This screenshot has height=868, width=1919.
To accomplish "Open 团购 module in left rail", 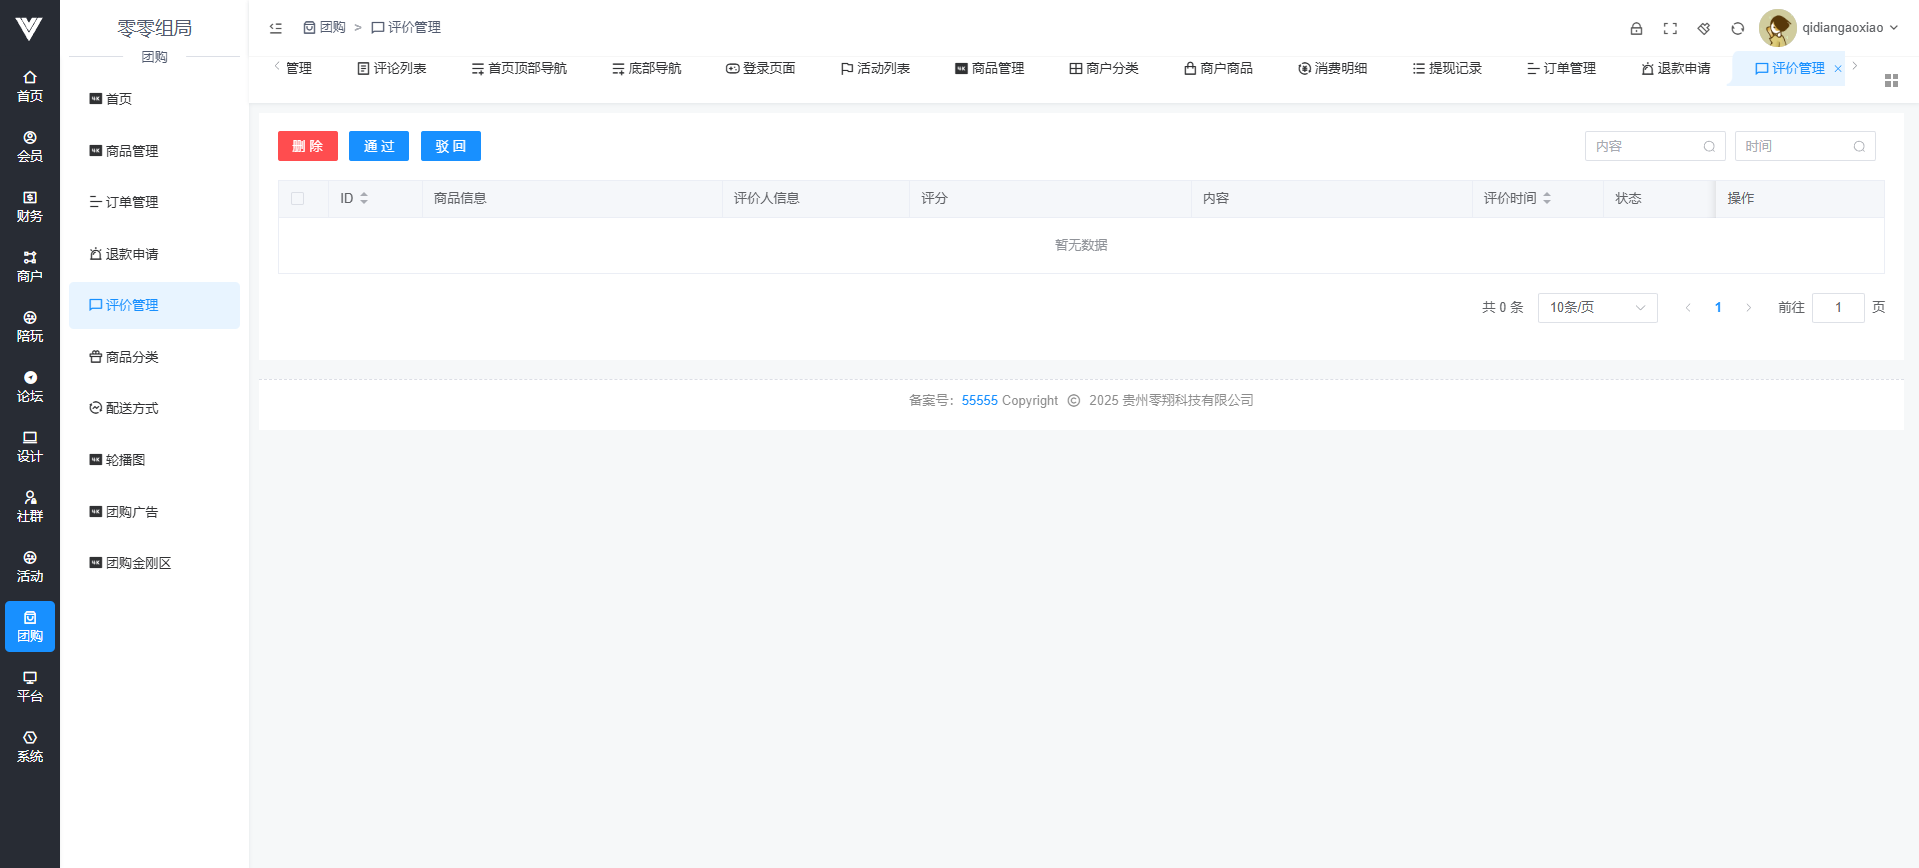I will coord(30,626).
